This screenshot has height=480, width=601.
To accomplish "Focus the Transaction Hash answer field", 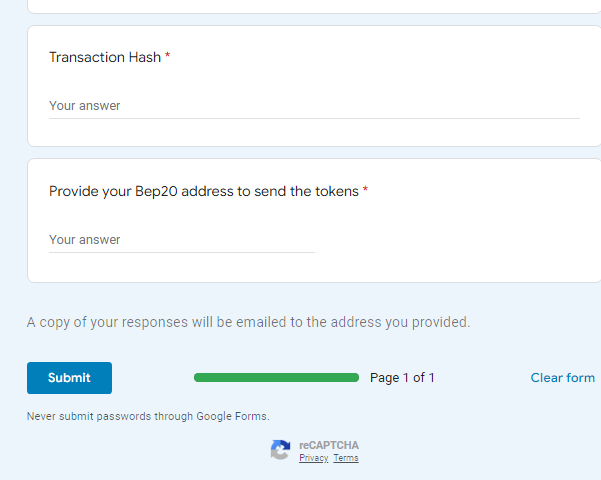I will [314, 106].
